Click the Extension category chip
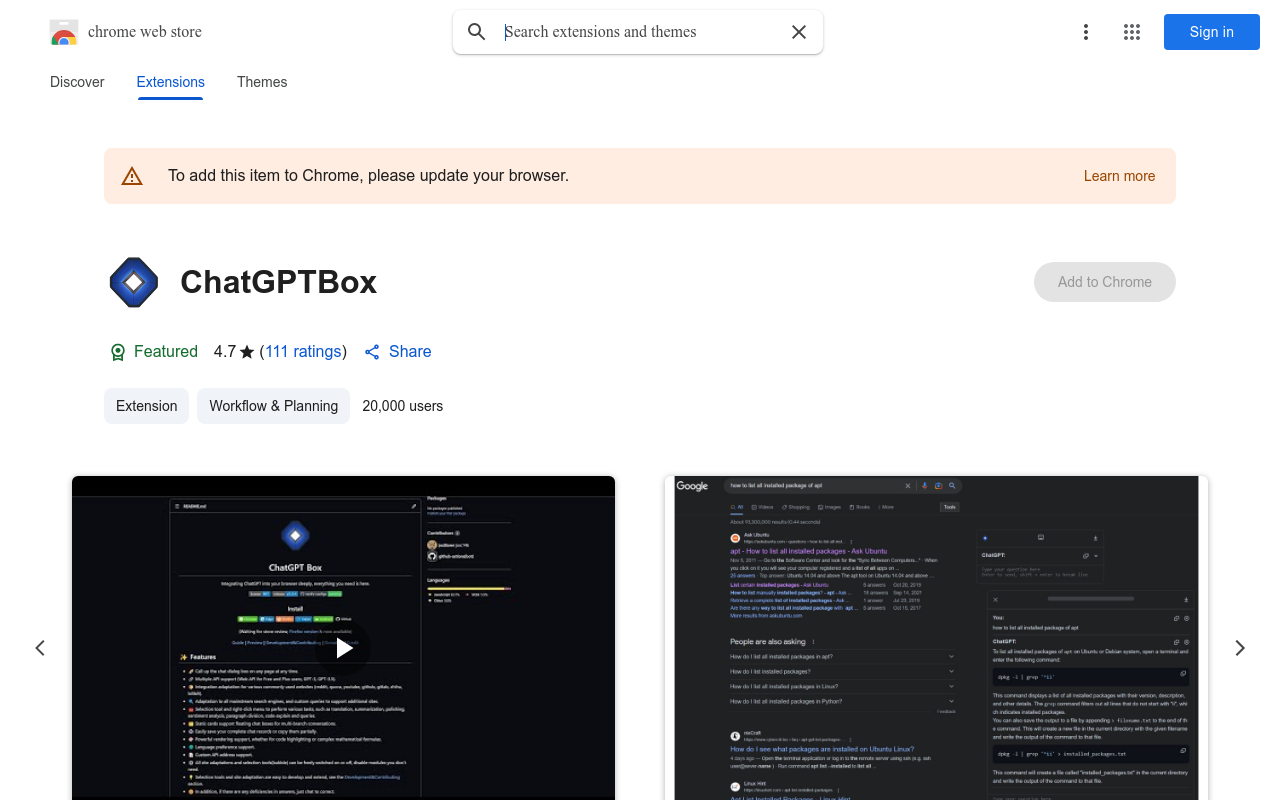The height and width of the screenshot is (800, 1280). pos(146,406)
